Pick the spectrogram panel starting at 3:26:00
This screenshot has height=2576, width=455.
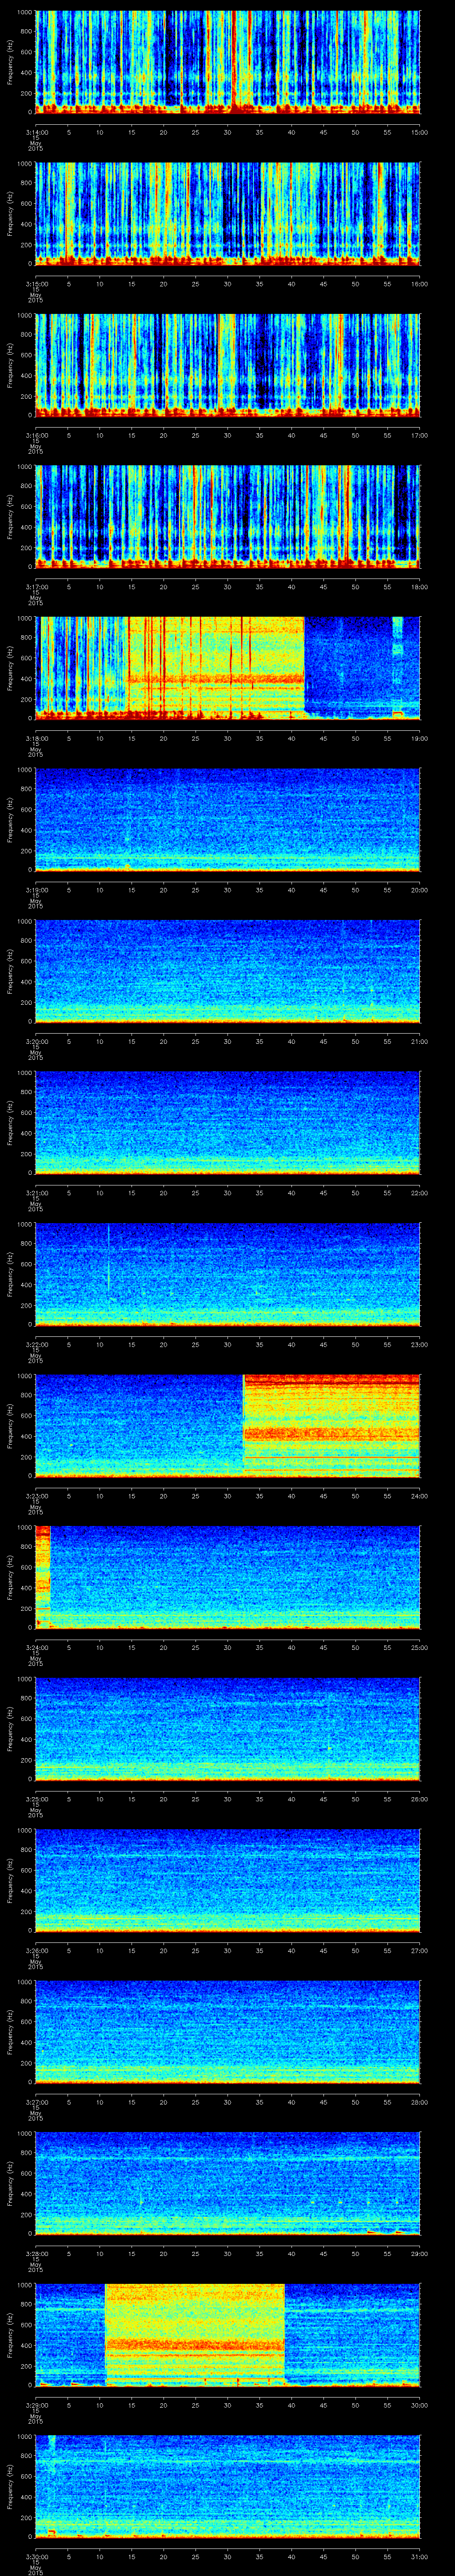click(228, 1880)
